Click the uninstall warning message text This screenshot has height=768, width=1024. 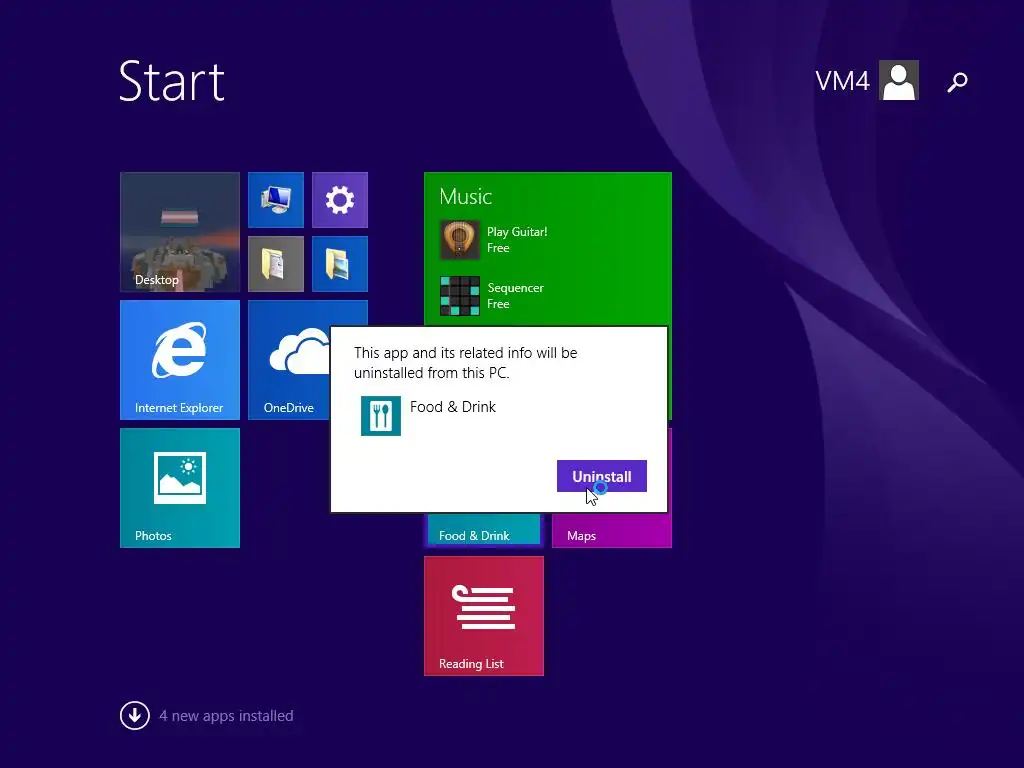[x=466, y=362]
